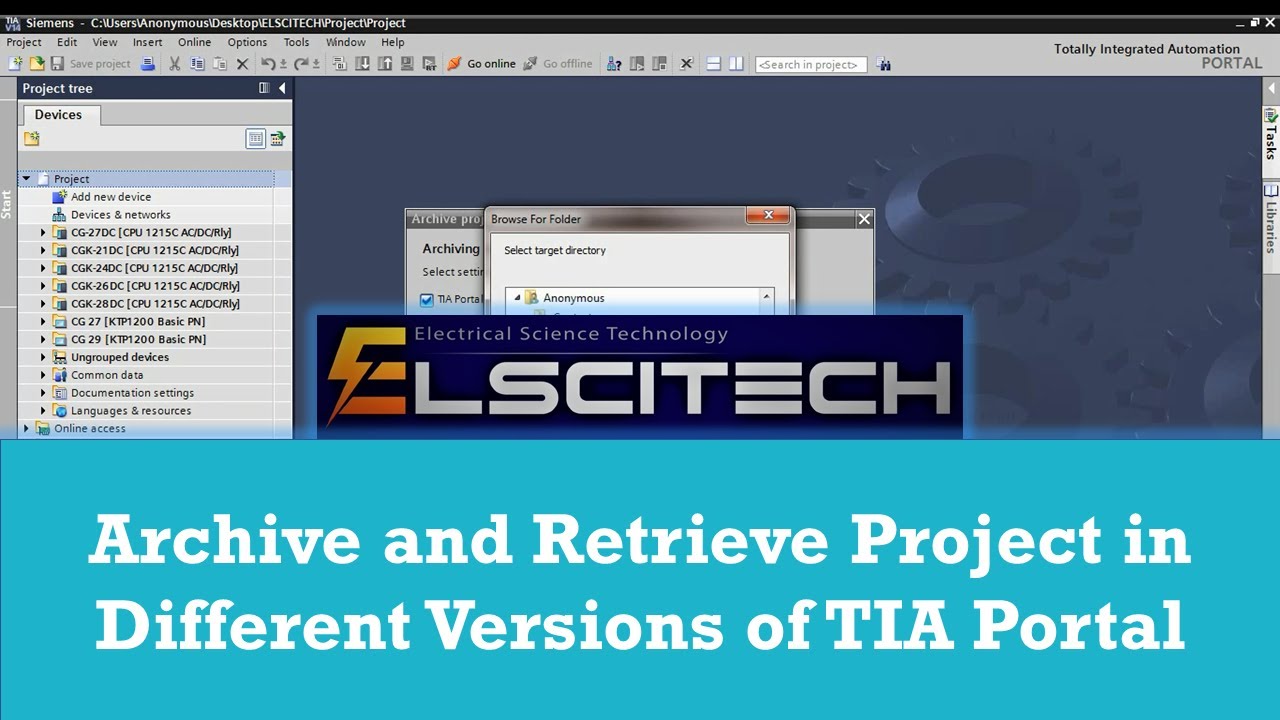
Task: Click the Delete X icon in the toolbar
Action: pos(242,64)
